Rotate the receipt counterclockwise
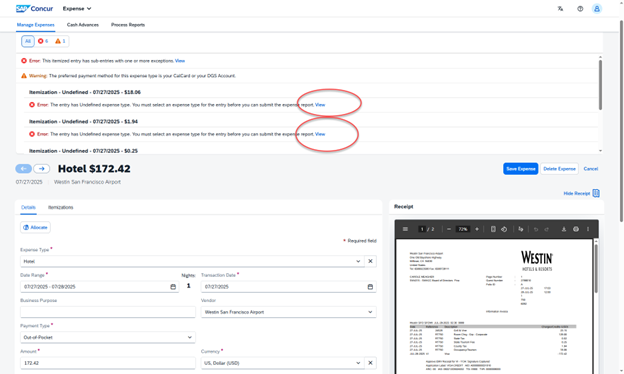Image resolution: width=624 pixels, height=374 pixels. coord(504,229)
